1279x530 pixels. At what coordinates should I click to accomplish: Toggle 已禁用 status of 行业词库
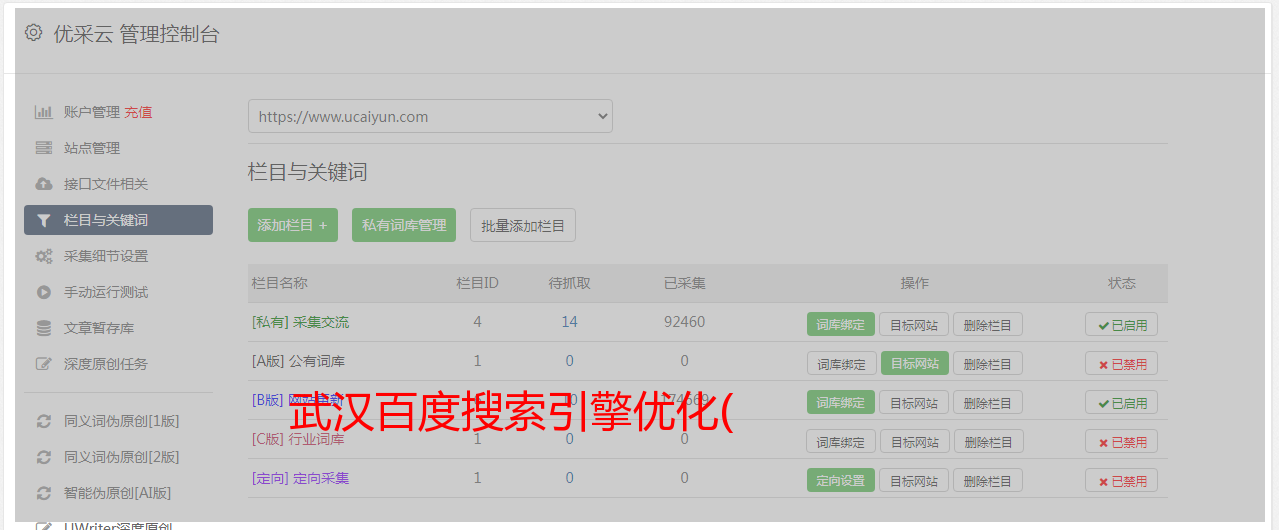(x=1122, y=441)
